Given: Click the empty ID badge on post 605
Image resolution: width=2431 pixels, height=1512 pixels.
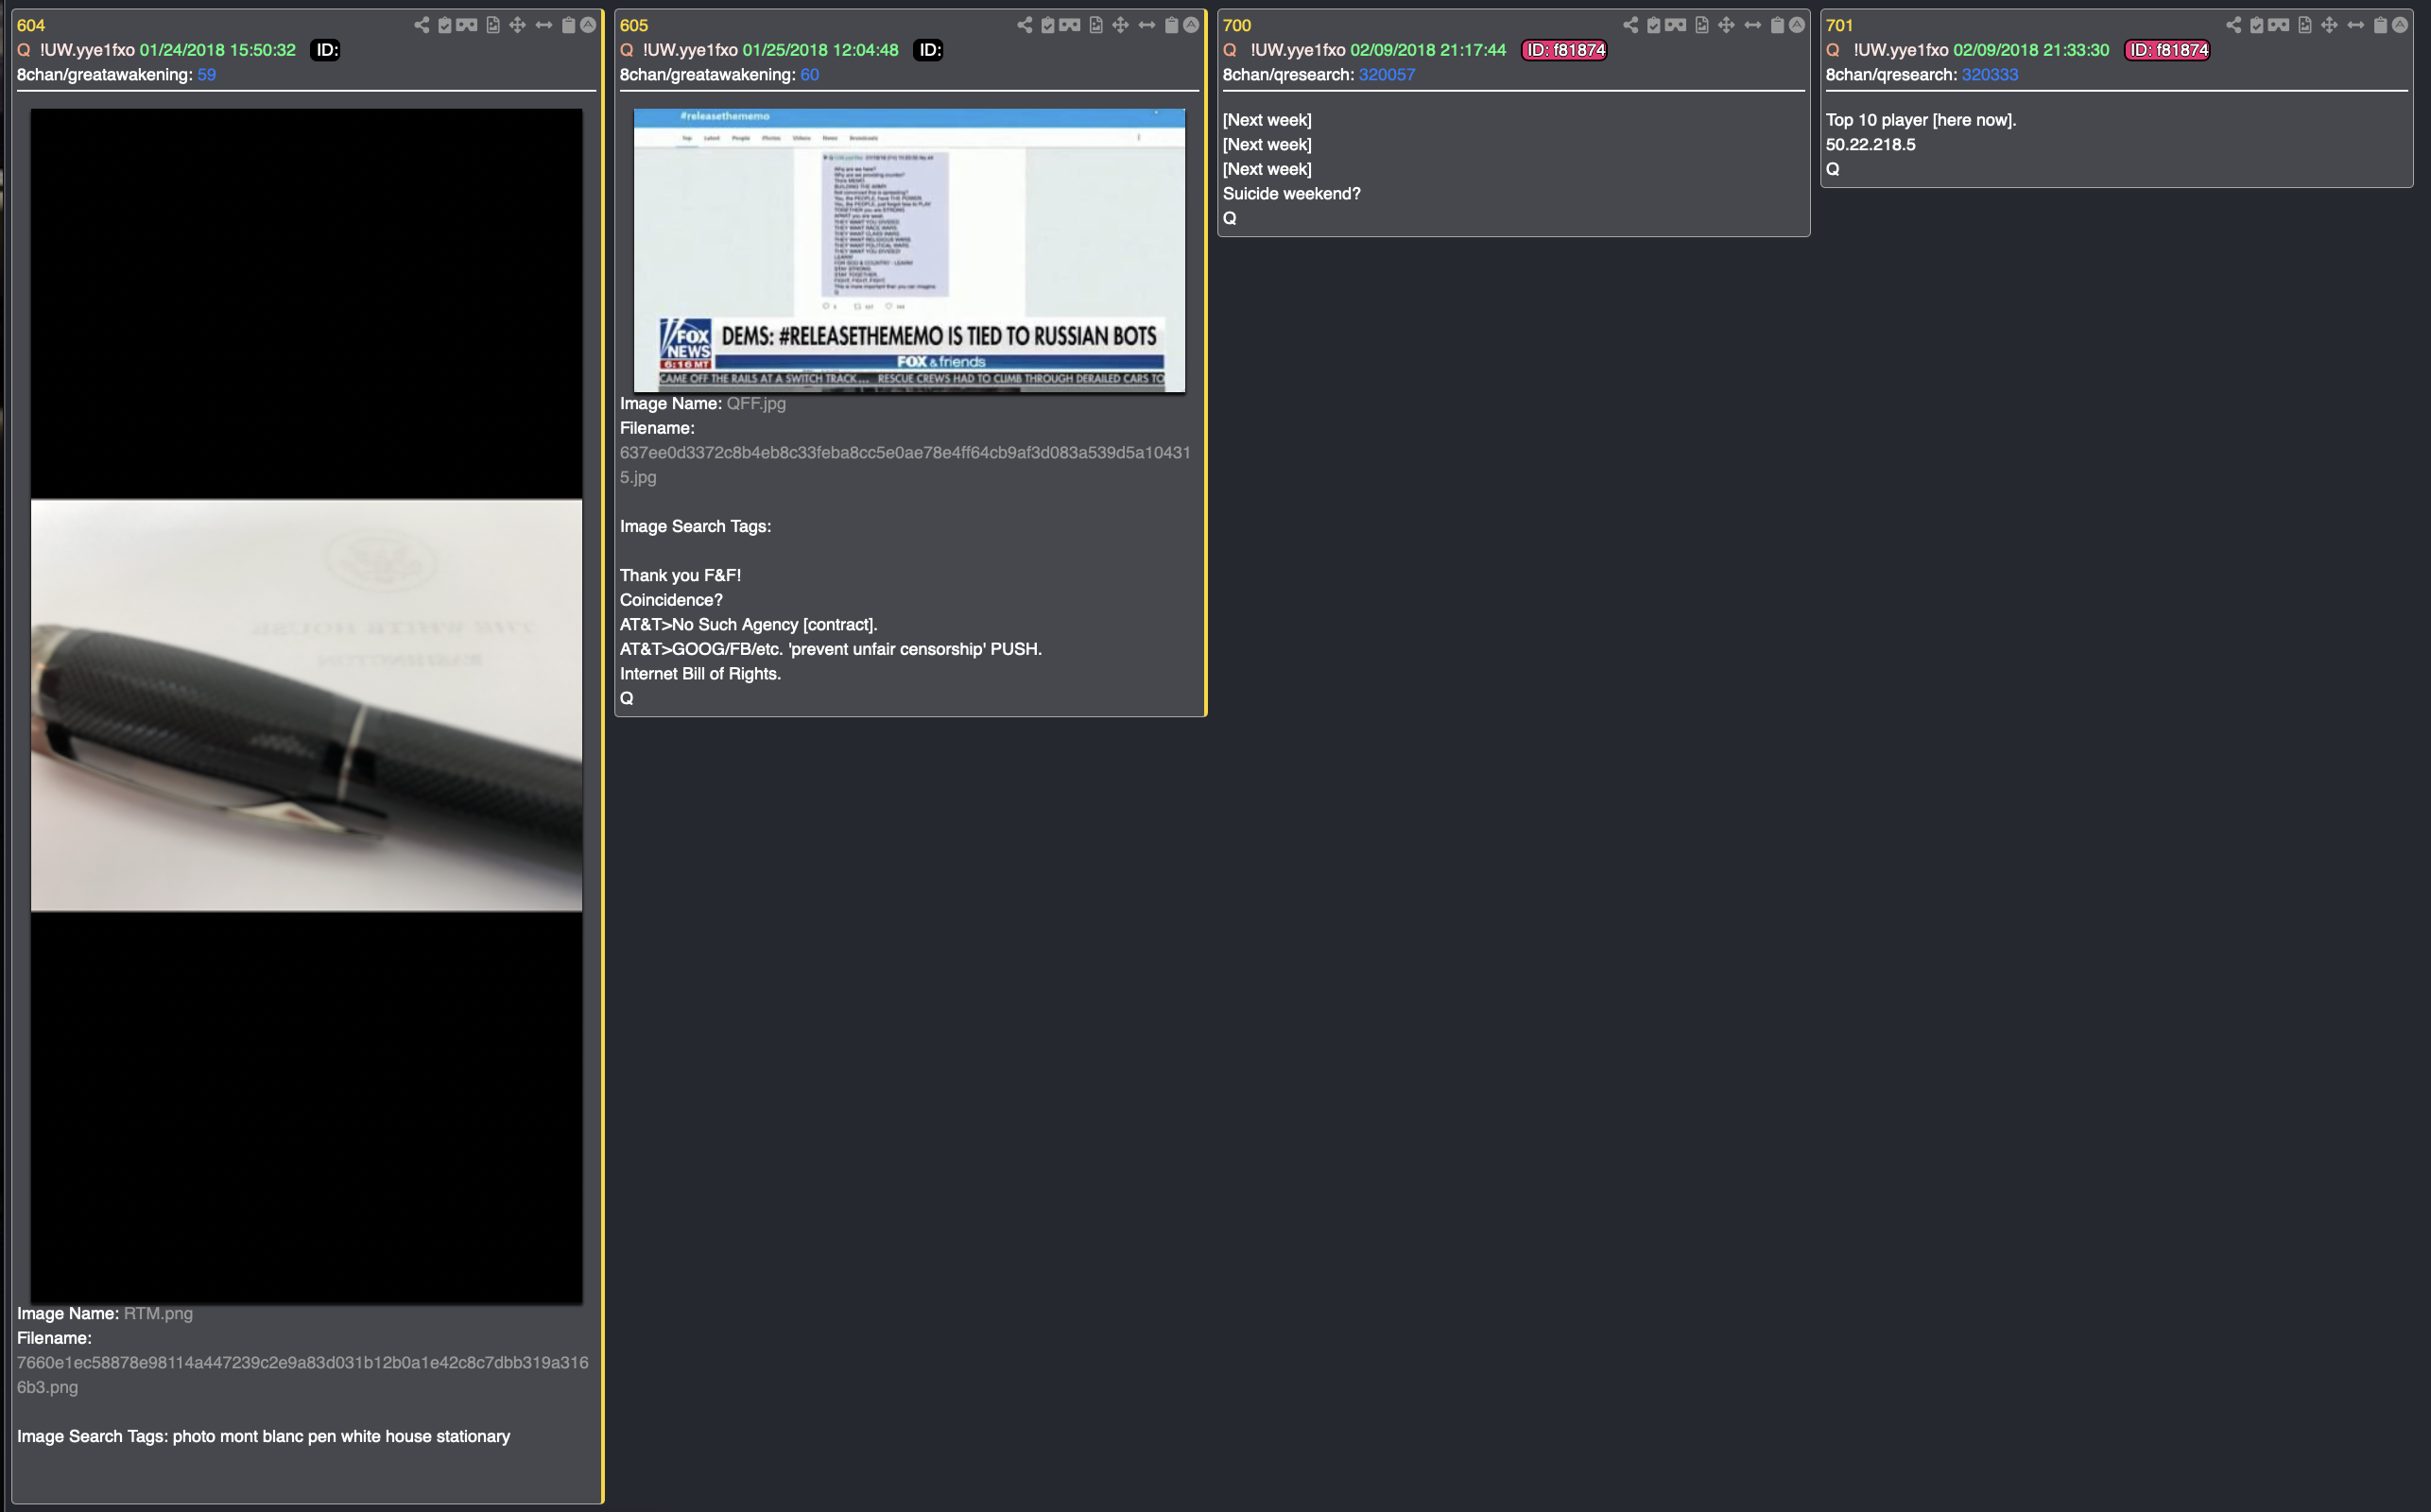Looking at the screenshot, I should click(929, 50).
